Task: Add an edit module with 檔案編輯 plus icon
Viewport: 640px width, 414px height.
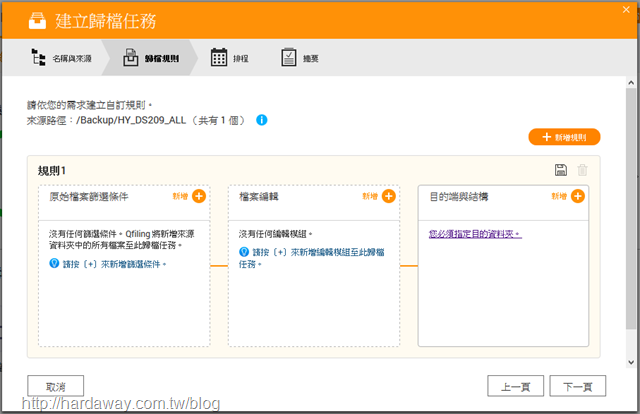Action: point(389,196)
